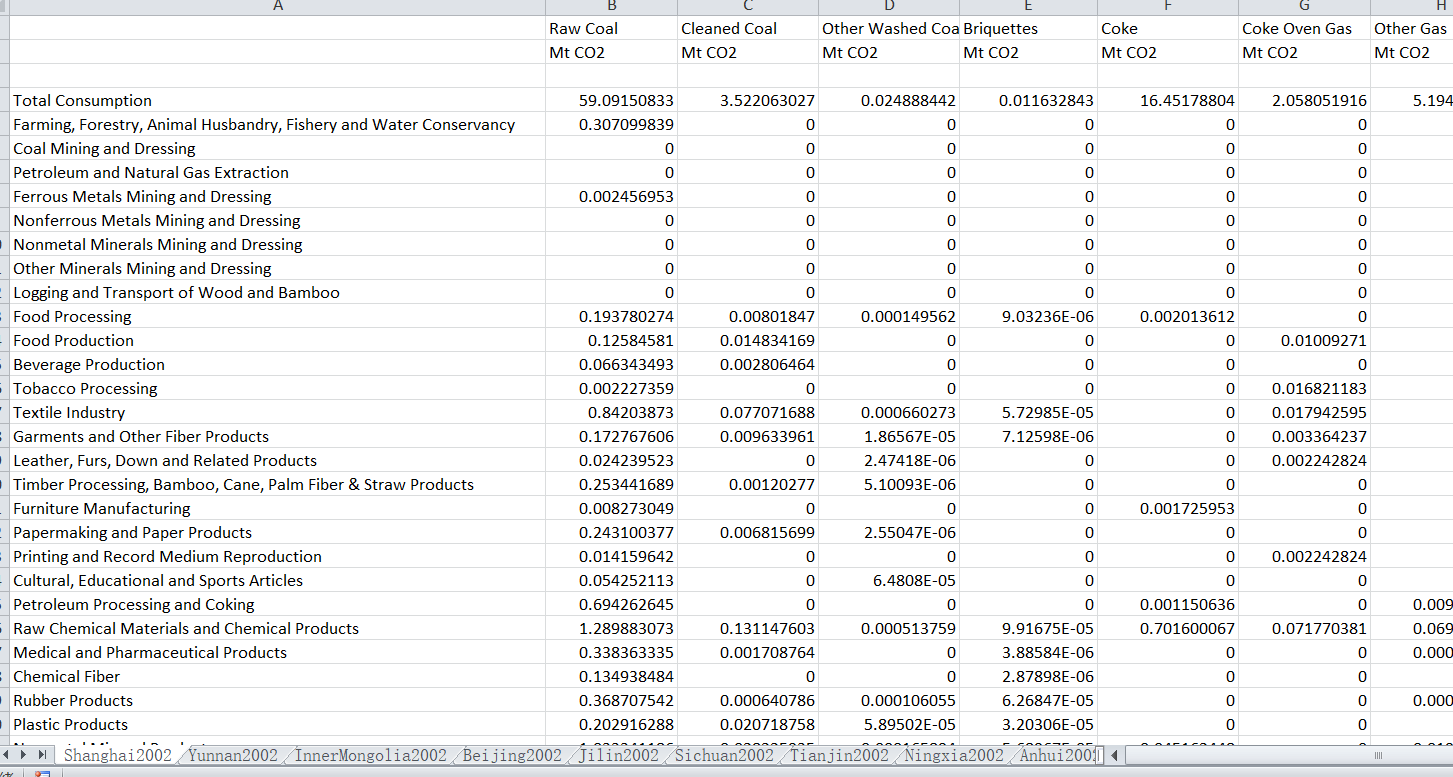Select column B header

click(612, 7)
